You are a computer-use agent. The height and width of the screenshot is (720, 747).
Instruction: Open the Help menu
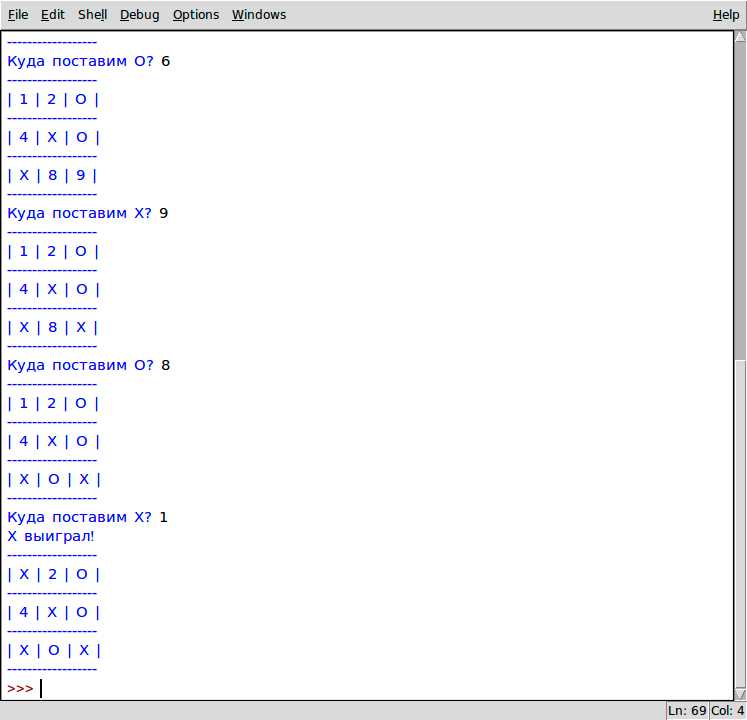[726, 15]
